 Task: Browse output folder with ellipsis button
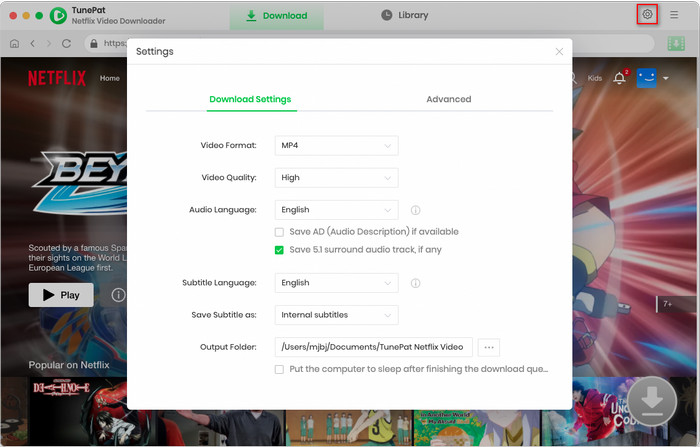488,347
